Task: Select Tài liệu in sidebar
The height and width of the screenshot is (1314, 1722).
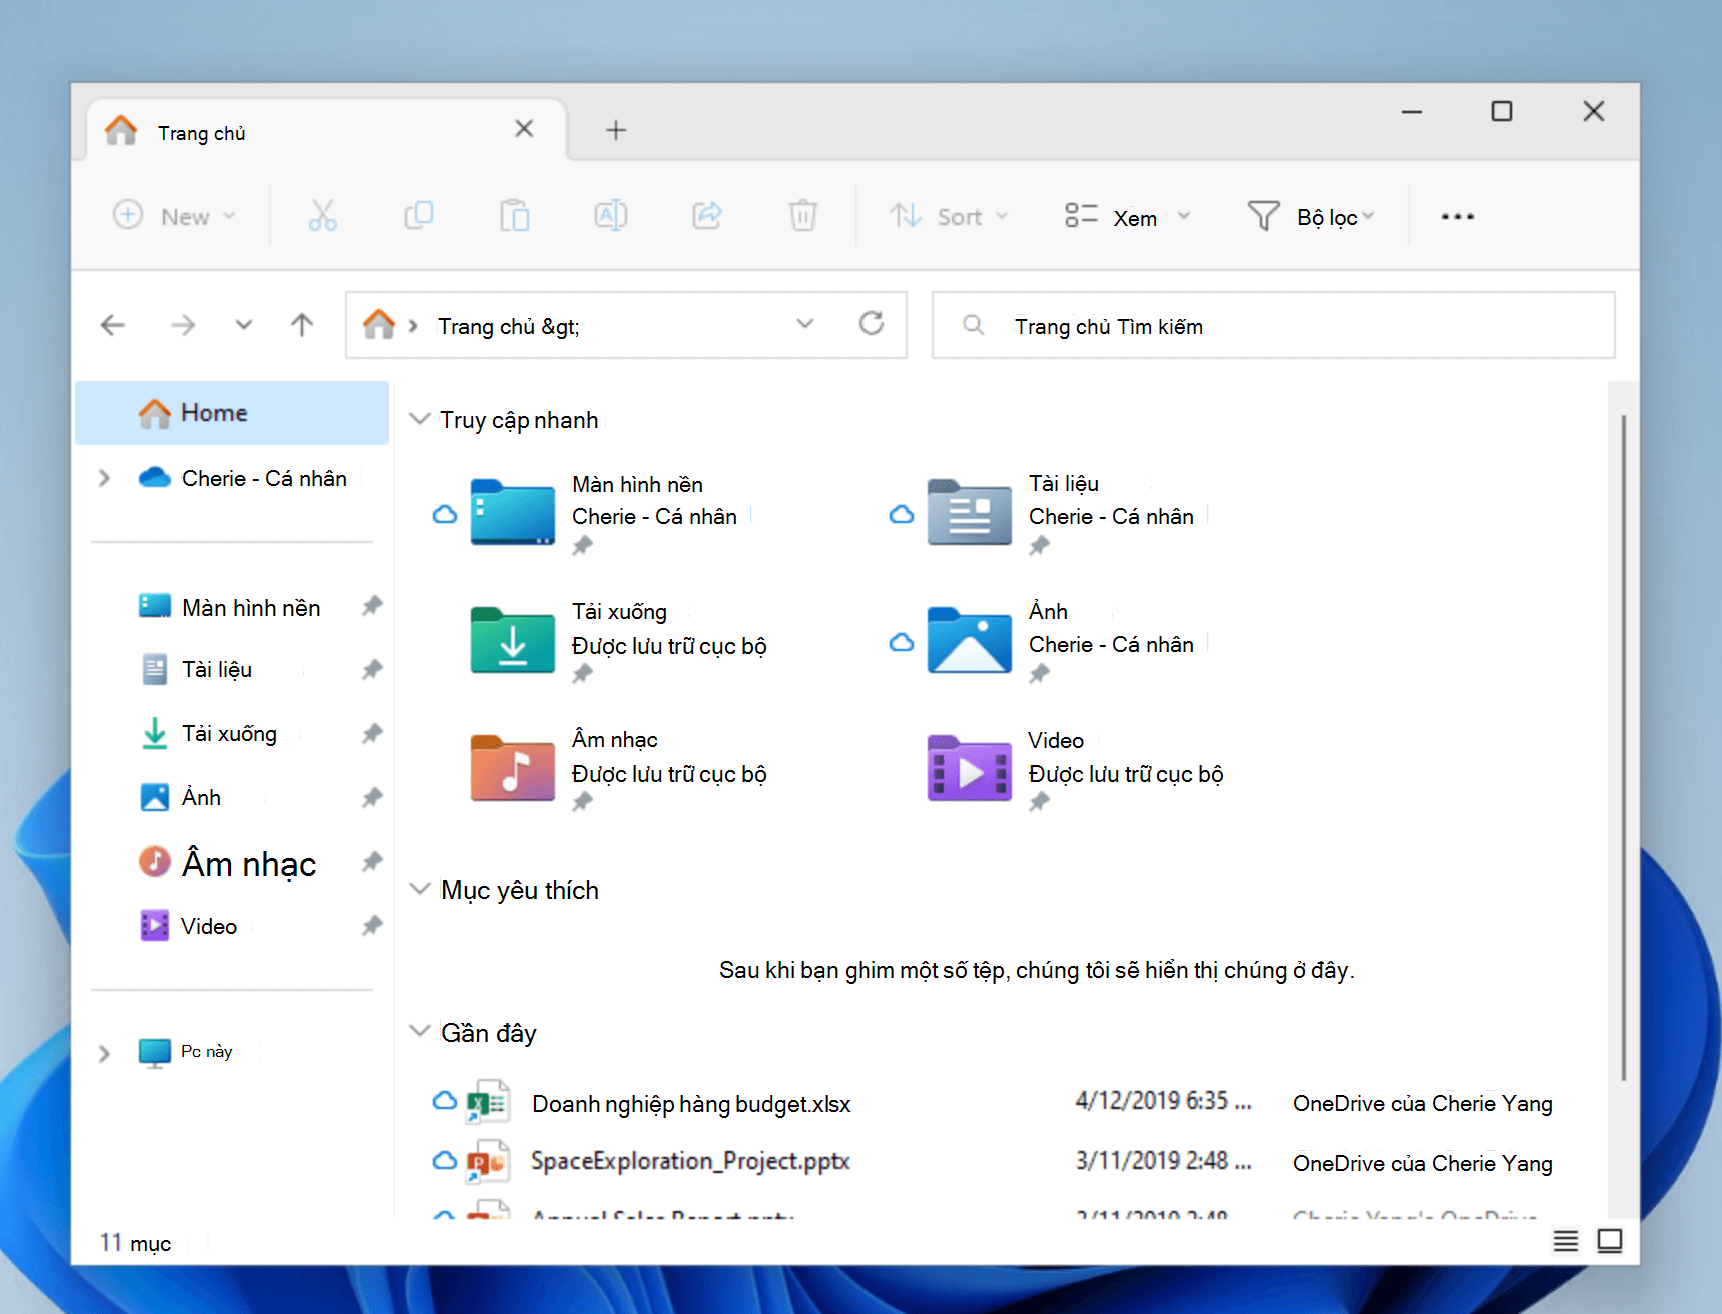Action: point(195,669)
